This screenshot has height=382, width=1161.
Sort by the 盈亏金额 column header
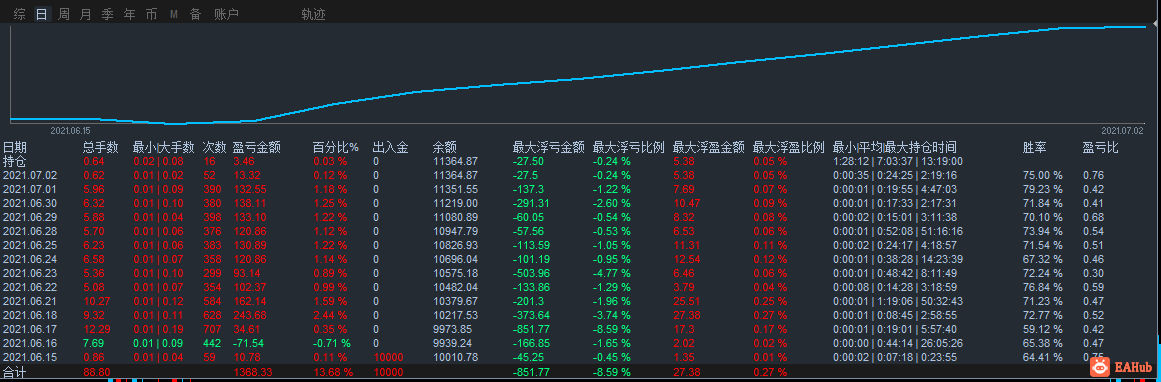257,147
